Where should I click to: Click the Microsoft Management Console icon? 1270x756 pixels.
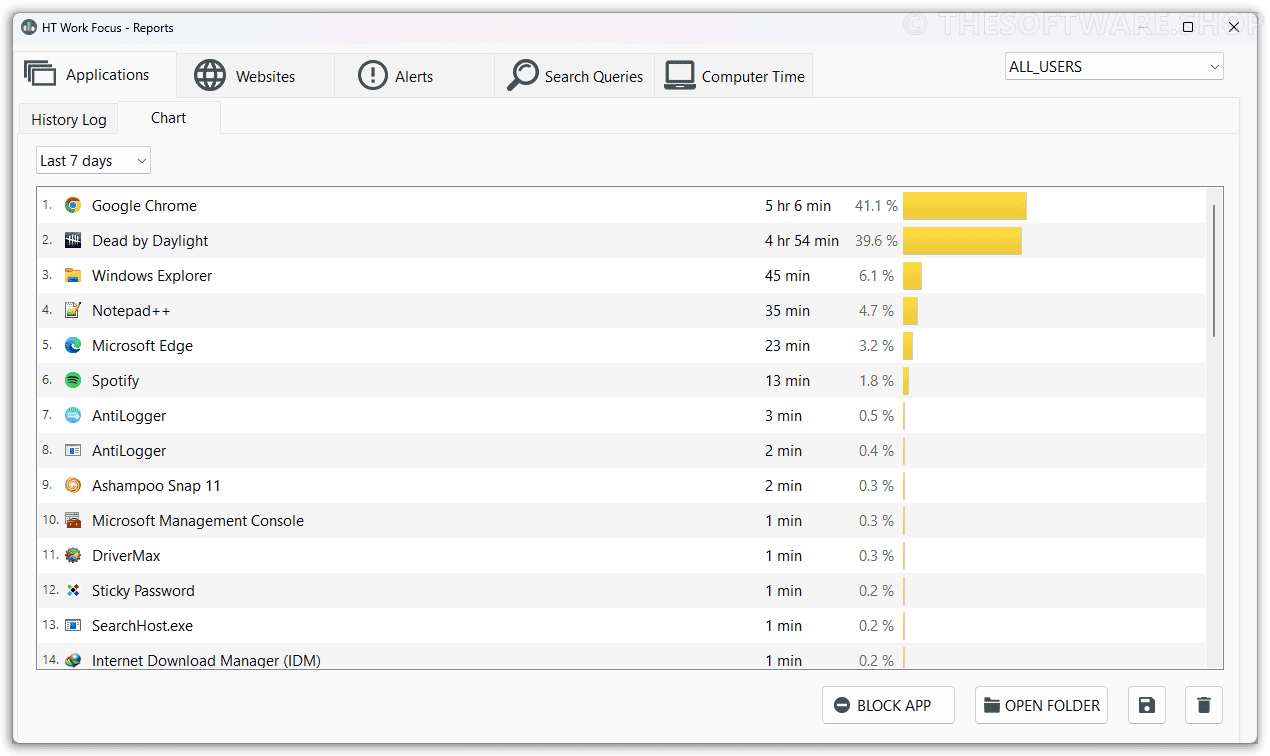(73, 521)
